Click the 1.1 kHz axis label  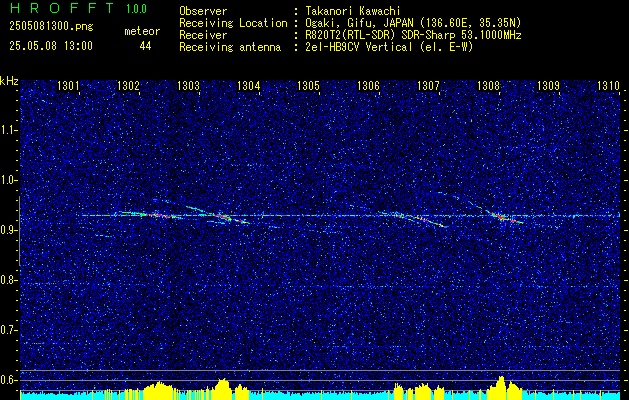click(10, 130)
